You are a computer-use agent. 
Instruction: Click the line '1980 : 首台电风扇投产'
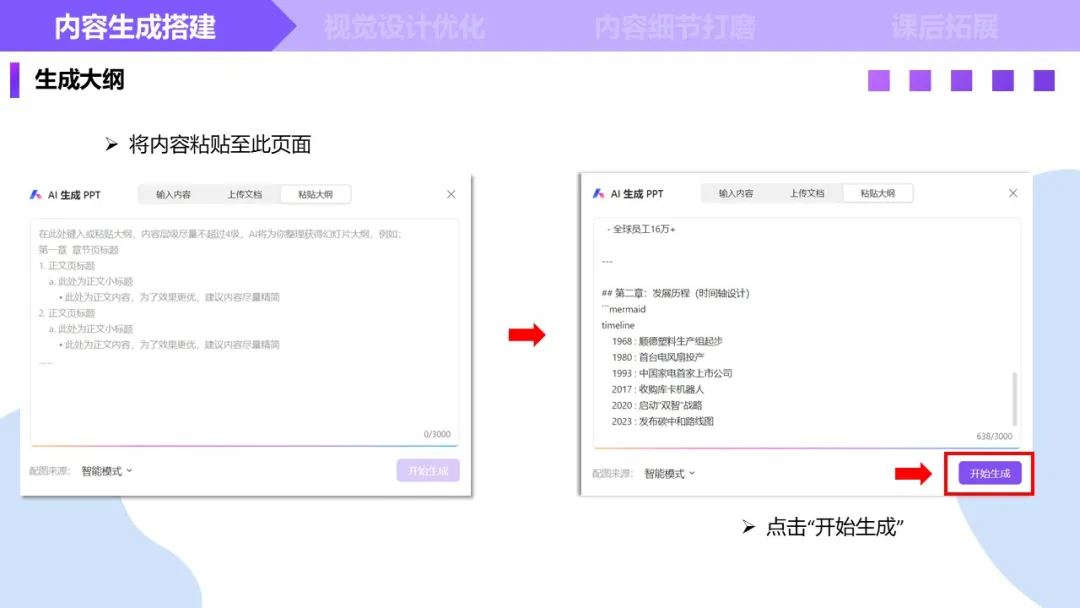pos(658,357)
